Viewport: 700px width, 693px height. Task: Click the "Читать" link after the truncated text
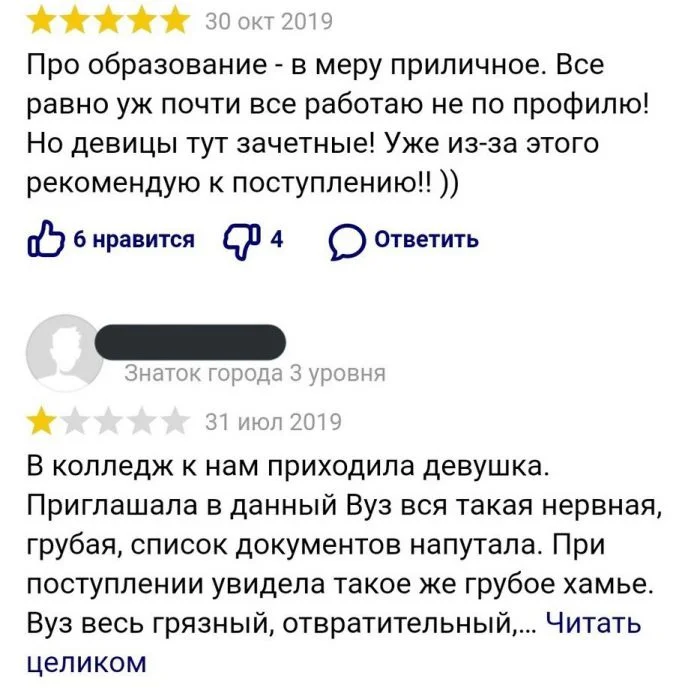point(593,624)
